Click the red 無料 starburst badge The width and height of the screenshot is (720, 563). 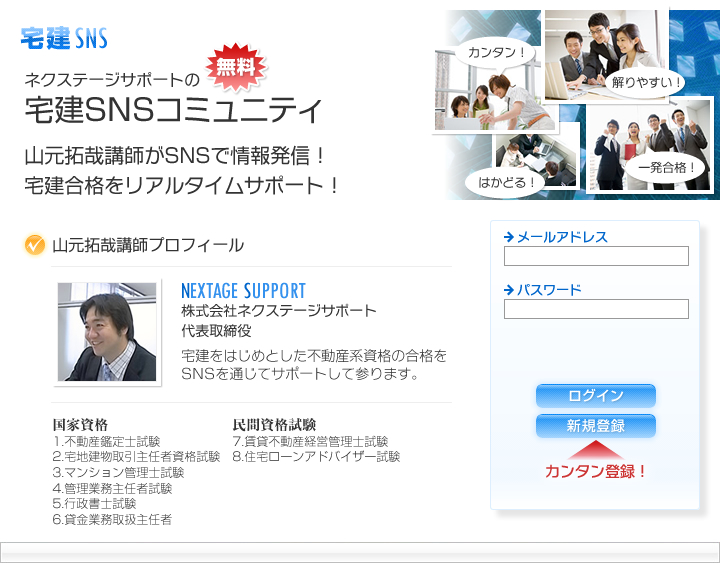coord(236,68)
